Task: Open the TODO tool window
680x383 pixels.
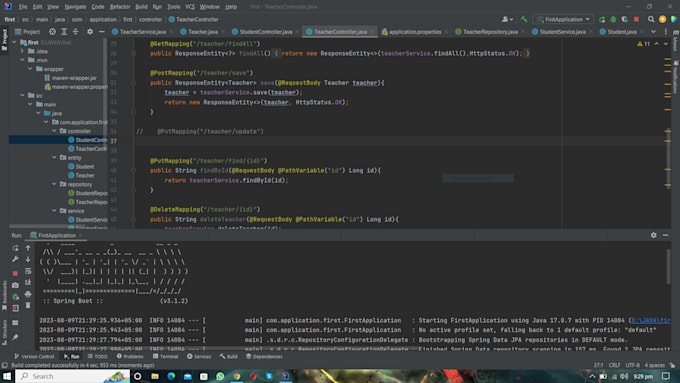Action: (98, 357)
